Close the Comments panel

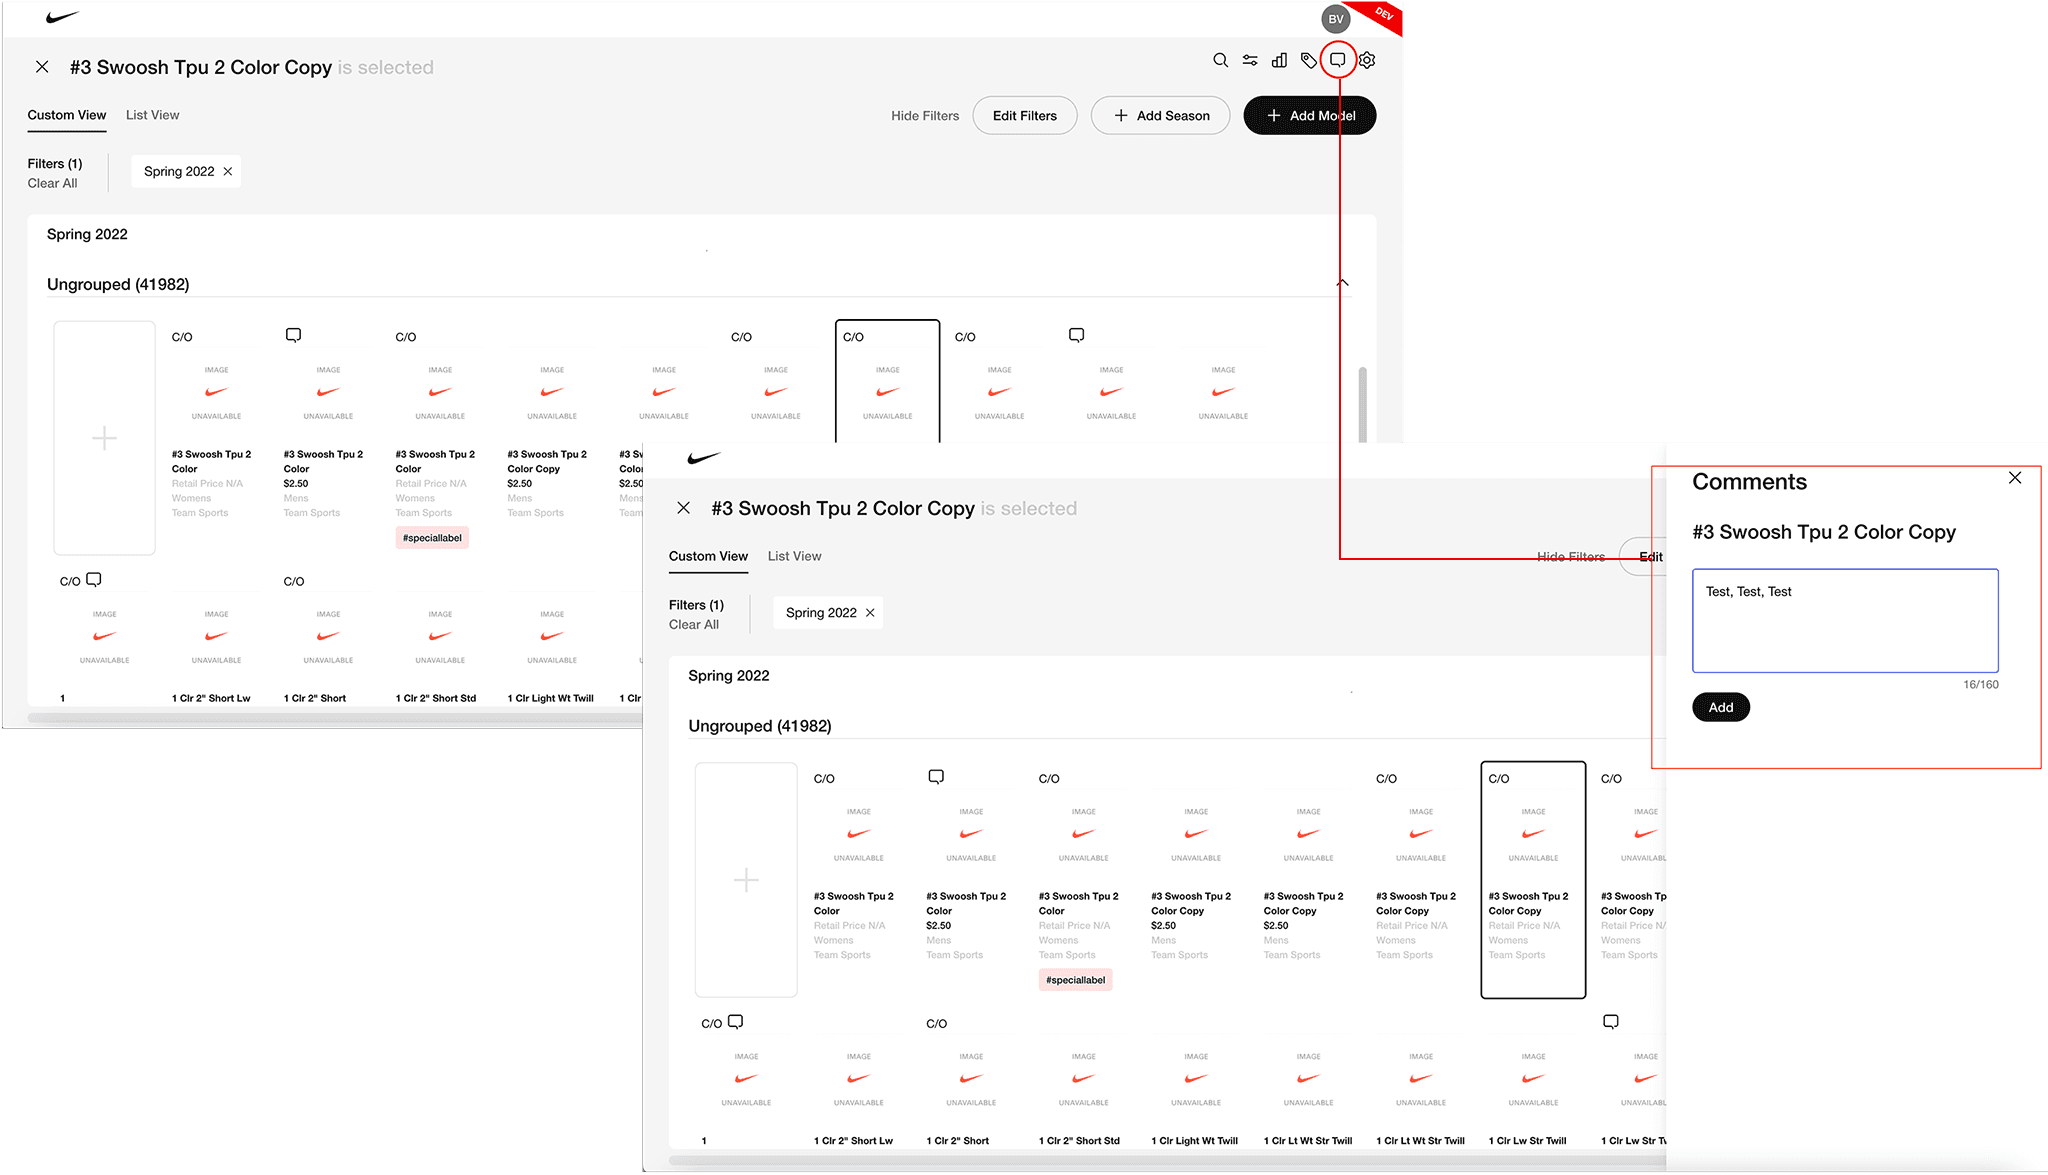[2015, 478]
